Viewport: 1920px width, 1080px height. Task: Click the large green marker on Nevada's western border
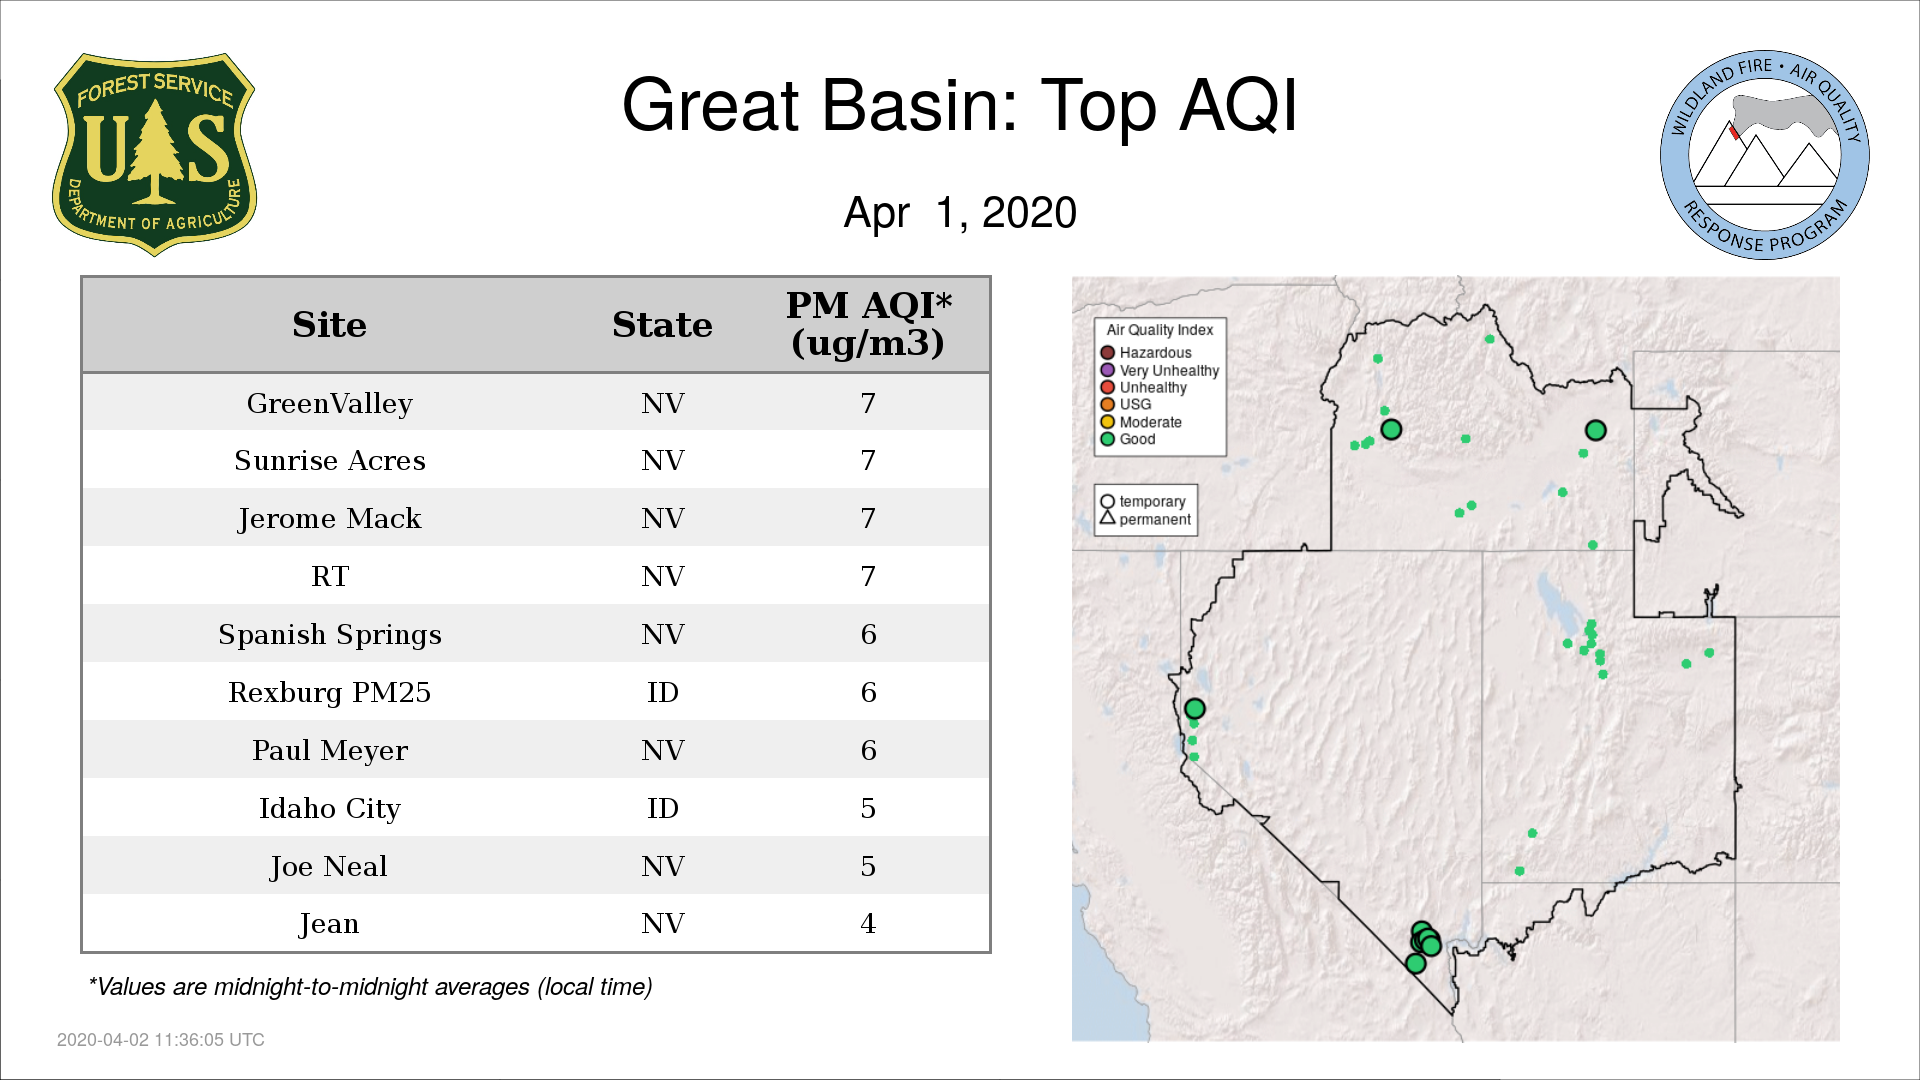pyautogui.click(x=1194, y=708)
